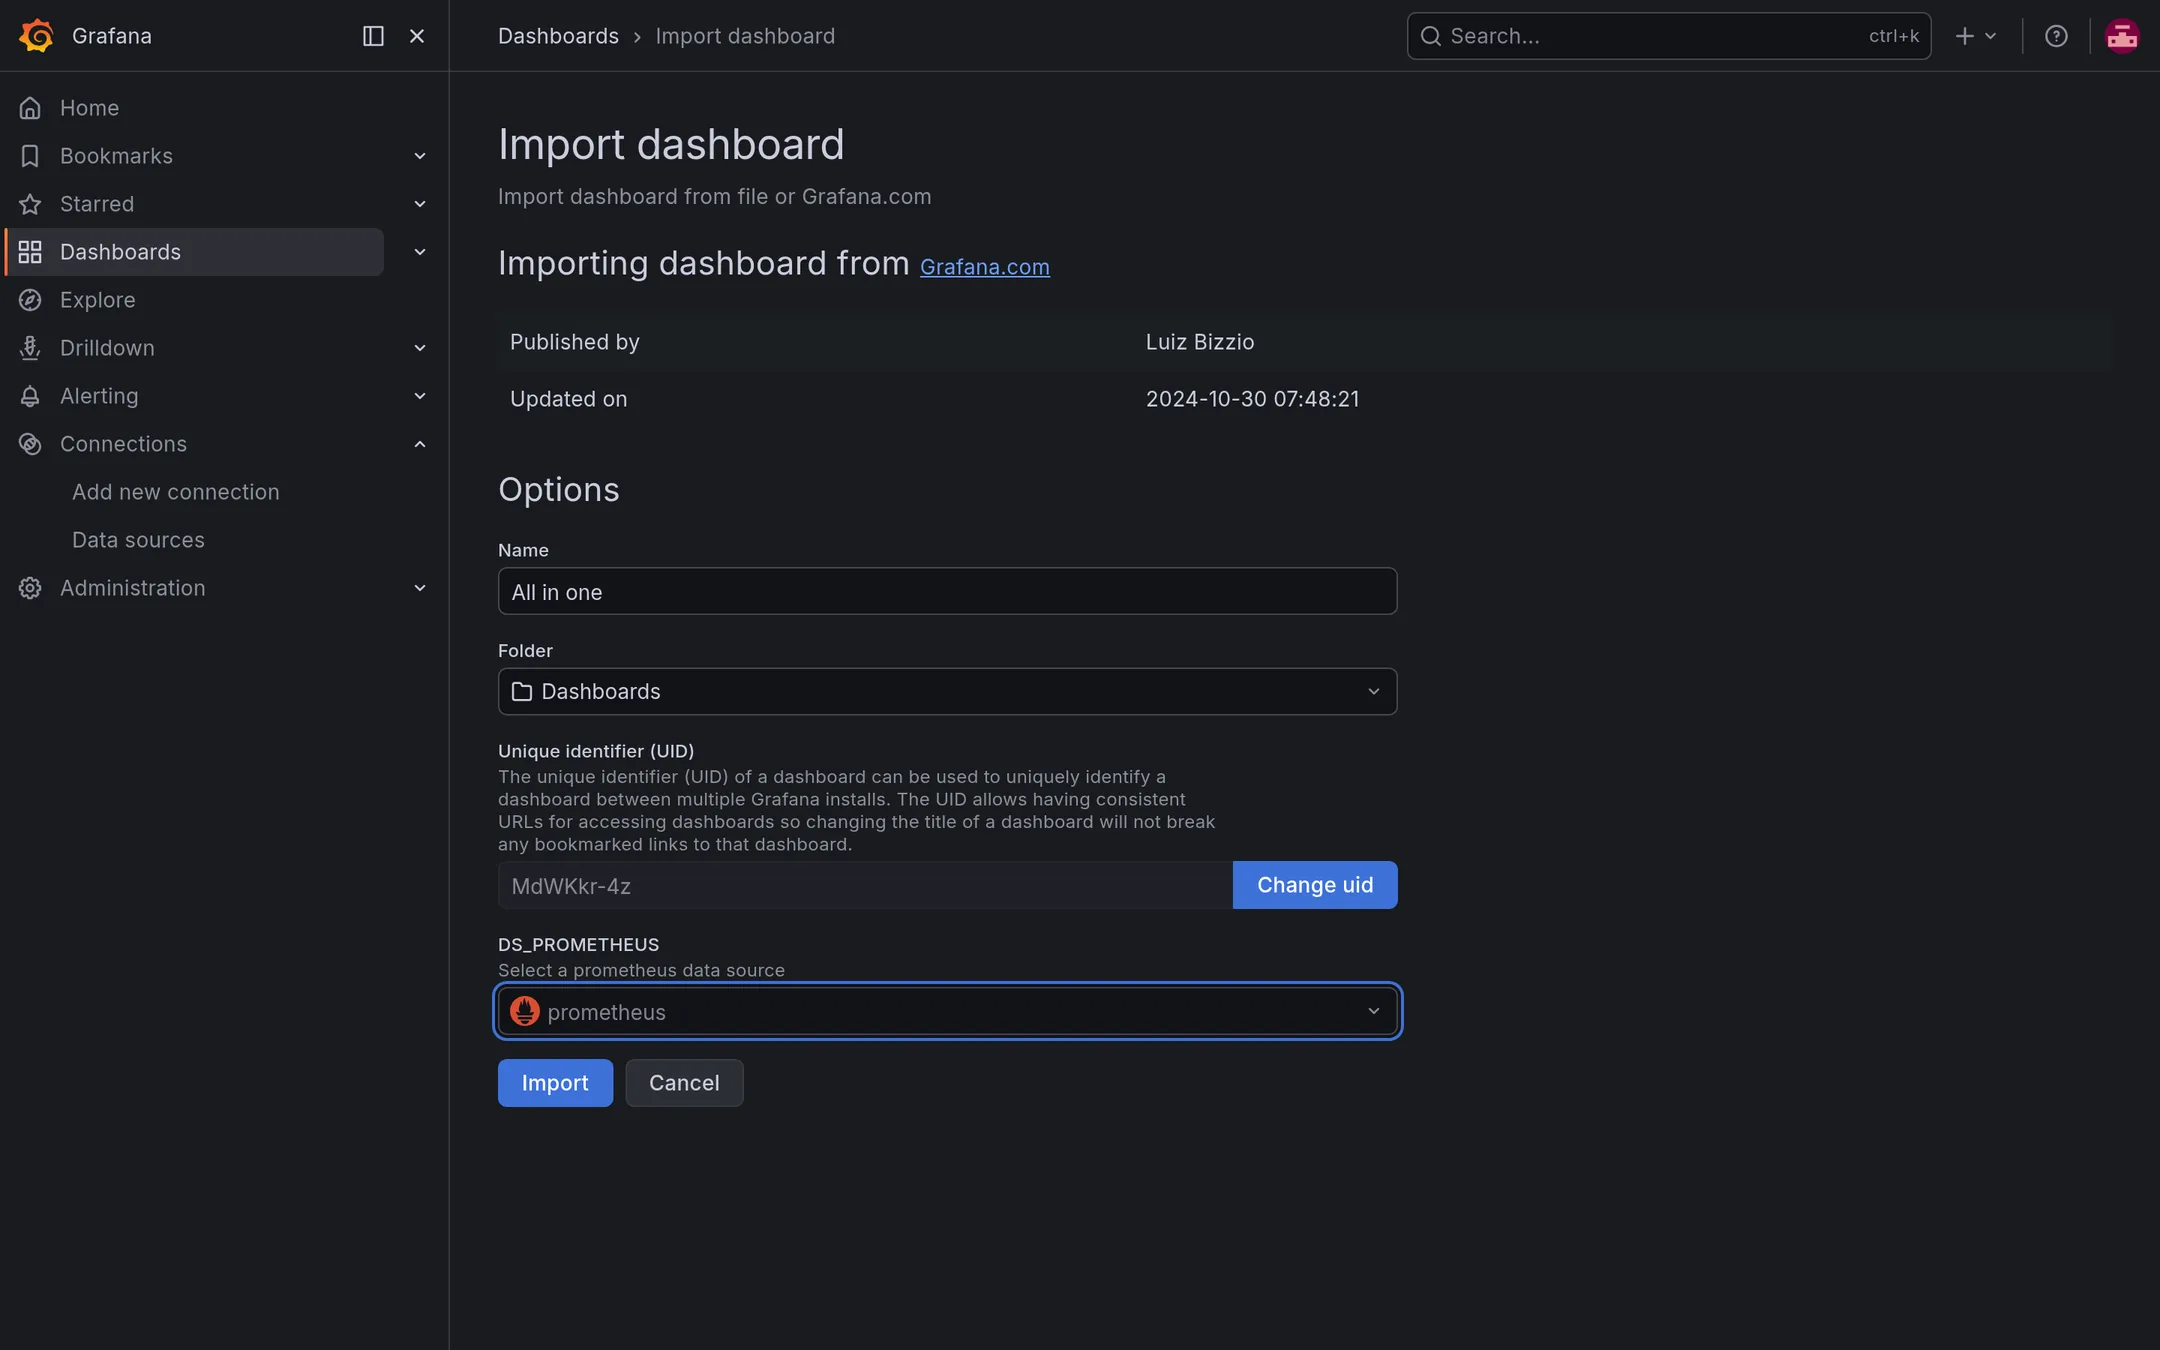The image size is (2160, 1350).
Task: Open Administration in the sidebar
Action: [132, 588]
